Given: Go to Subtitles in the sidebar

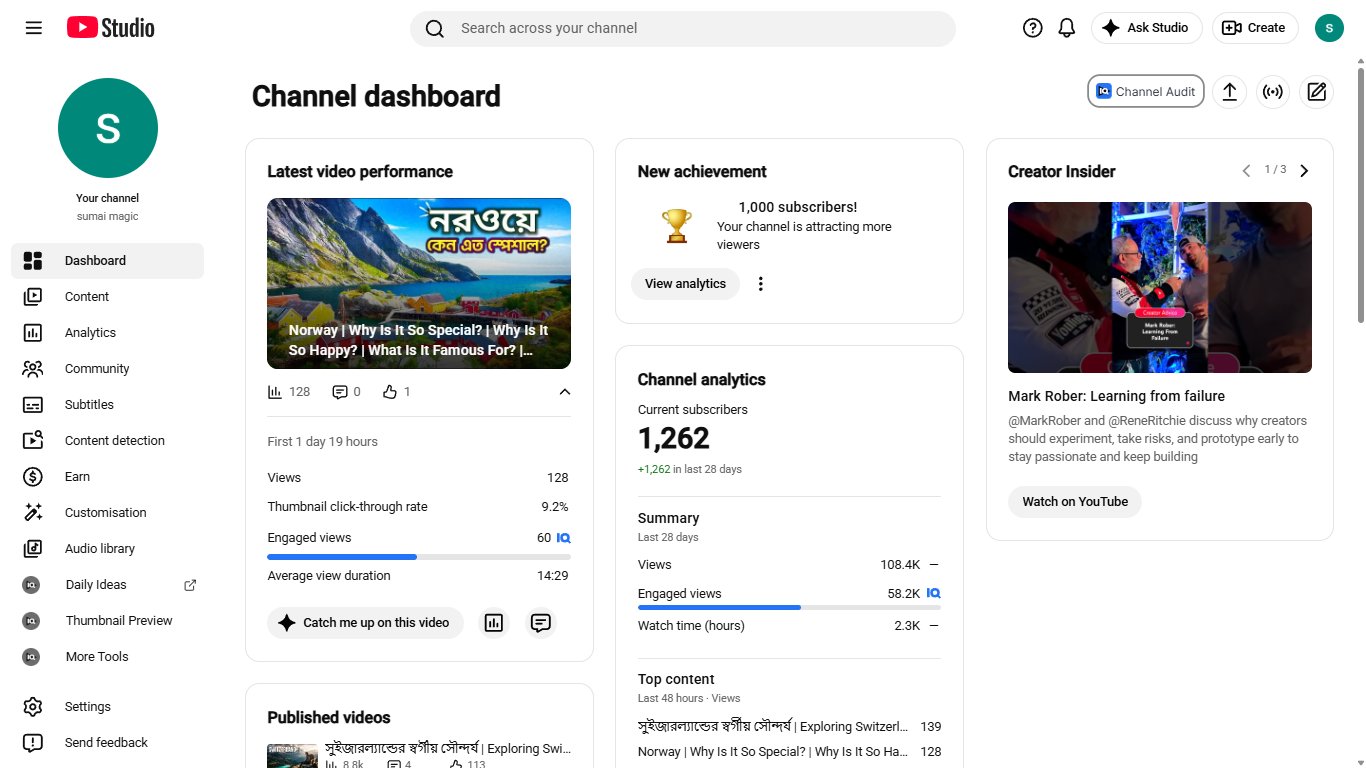Looking at the screenshot, I should tap(108, 405).
